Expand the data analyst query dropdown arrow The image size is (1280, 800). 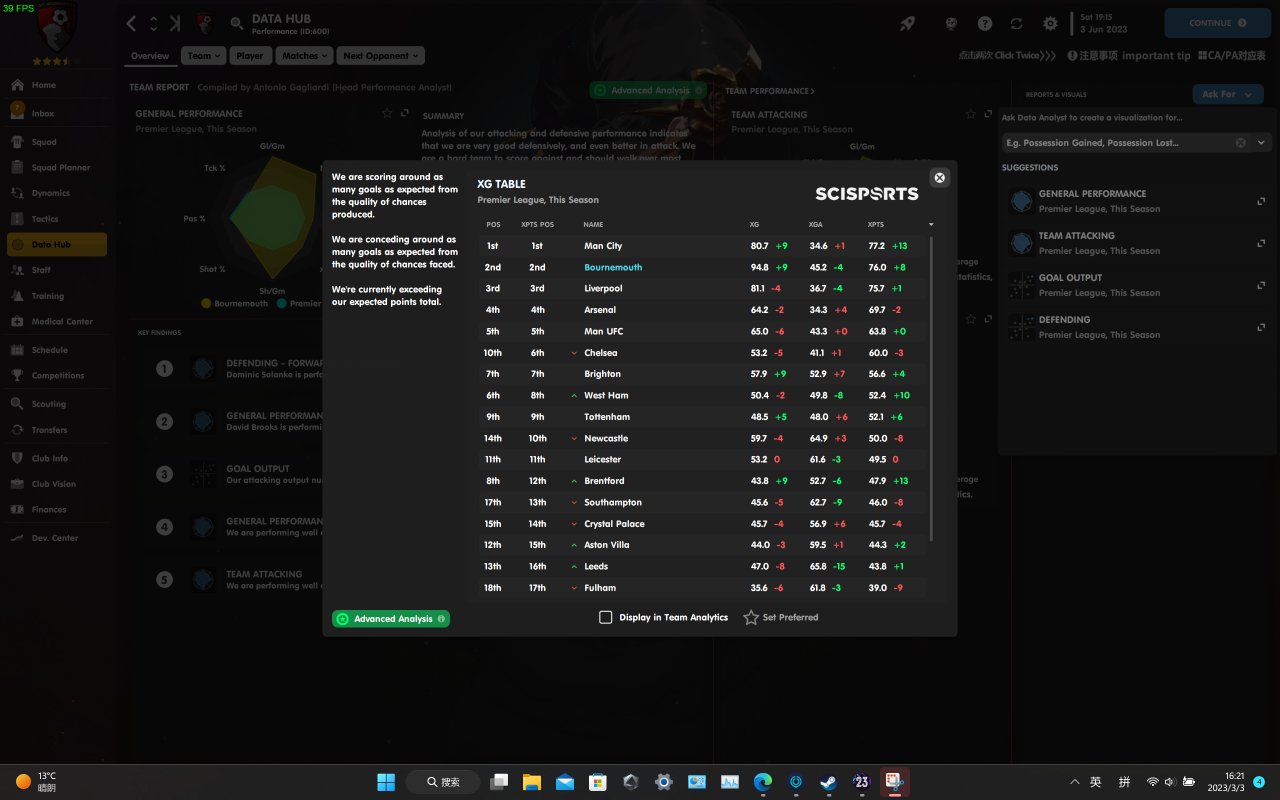[1261, 143]
